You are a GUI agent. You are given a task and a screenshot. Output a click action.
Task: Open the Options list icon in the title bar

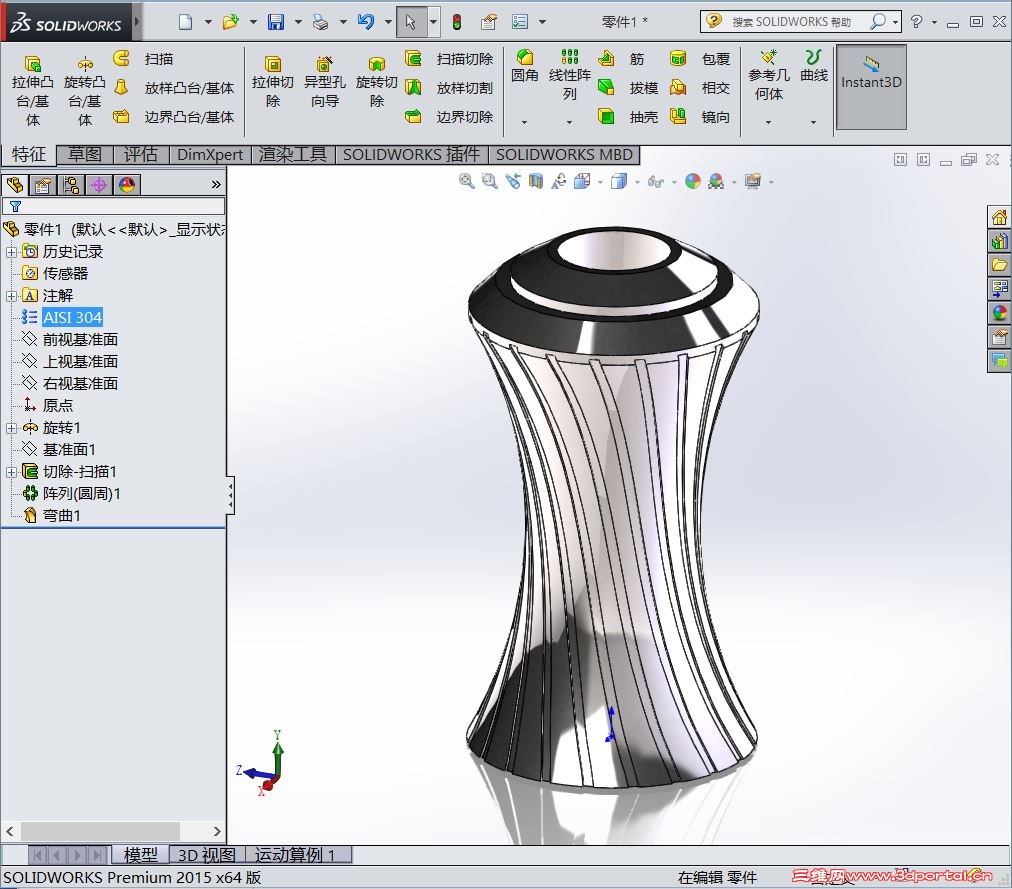(x=520, y=22)
